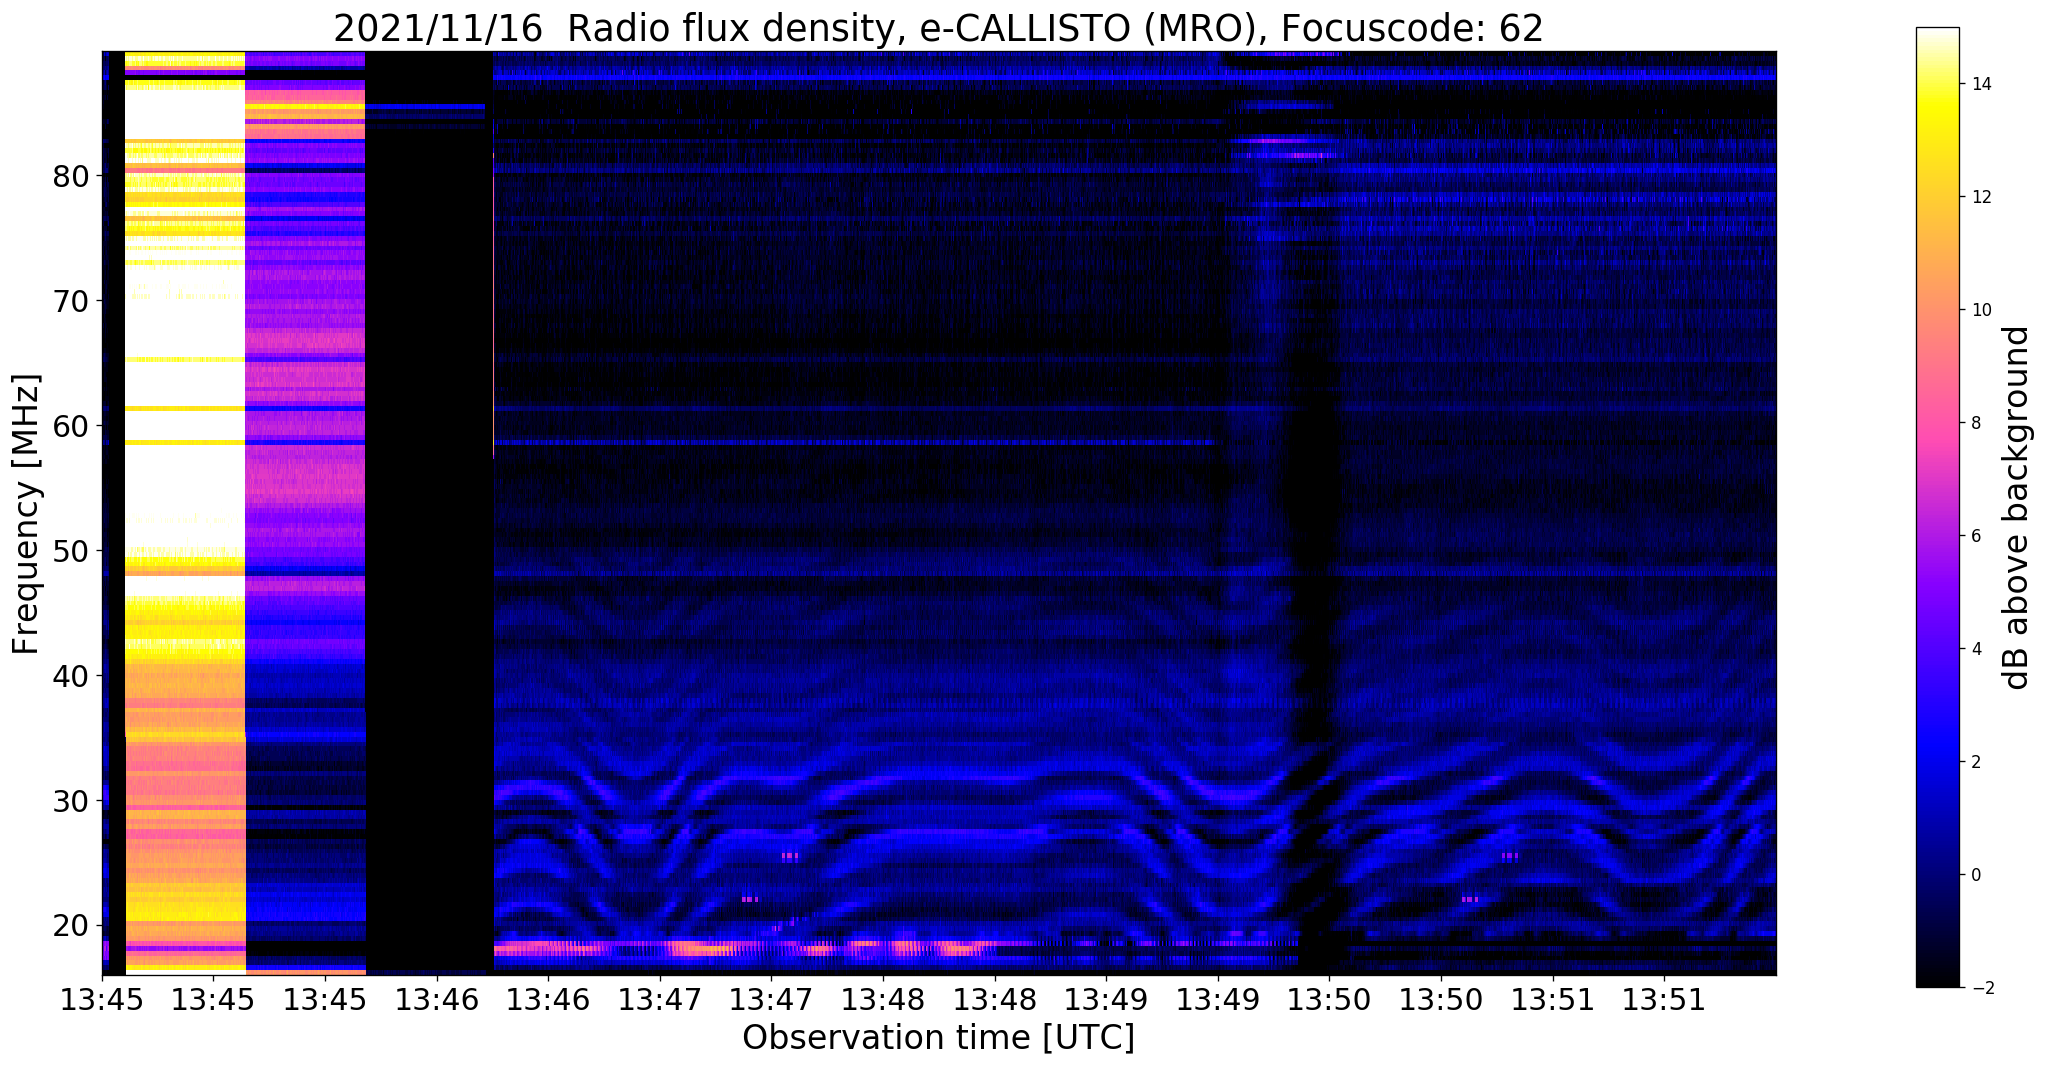Screen dimensions: 2047x1067
Task: Select the 'Frequency [MHz]' y-axis label
Action: pyautogui.click(x=27, y=514)
